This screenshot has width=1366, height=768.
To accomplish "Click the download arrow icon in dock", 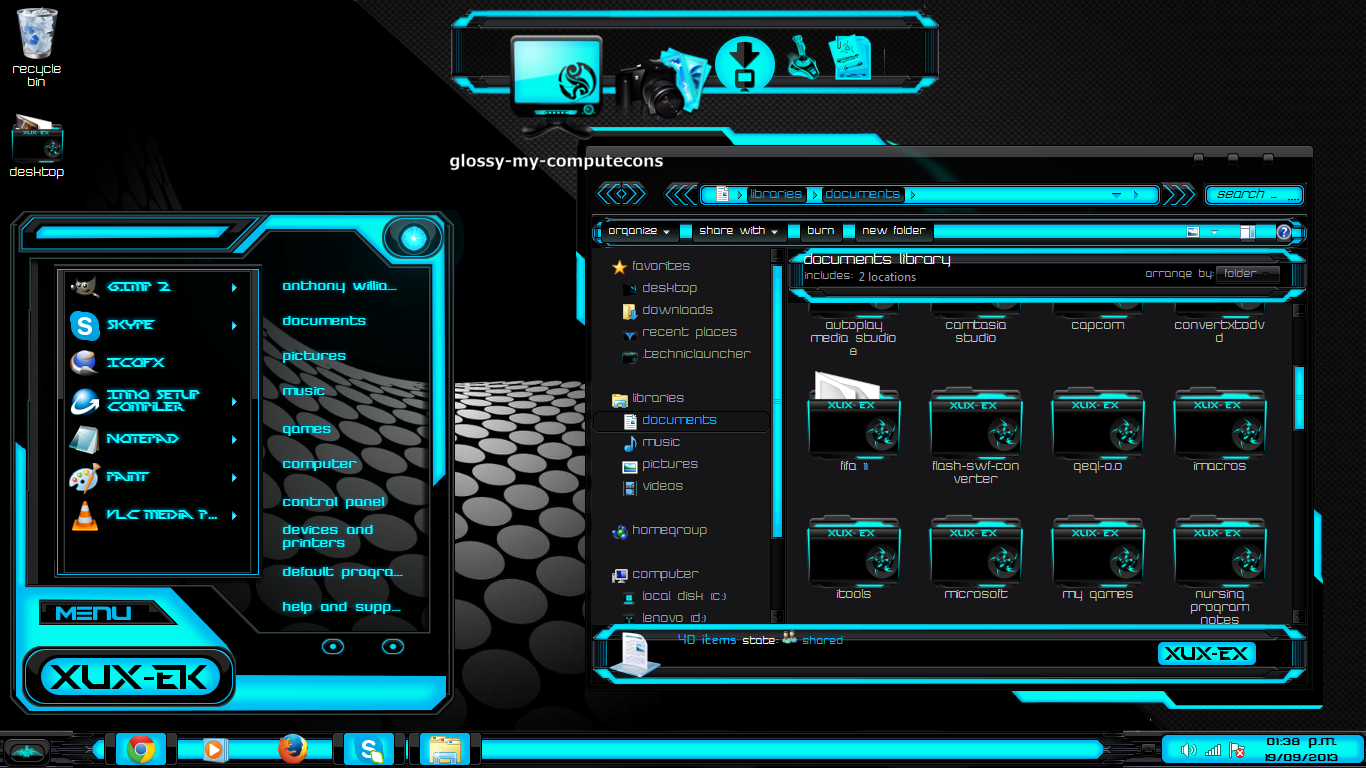I will [x=744, y=63].
